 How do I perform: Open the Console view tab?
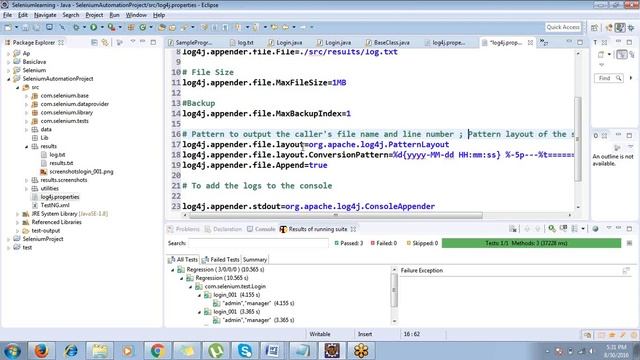point(261,229)
